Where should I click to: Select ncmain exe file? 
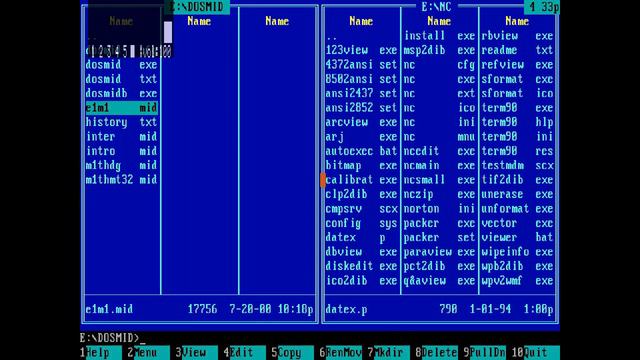coord(440,165)
